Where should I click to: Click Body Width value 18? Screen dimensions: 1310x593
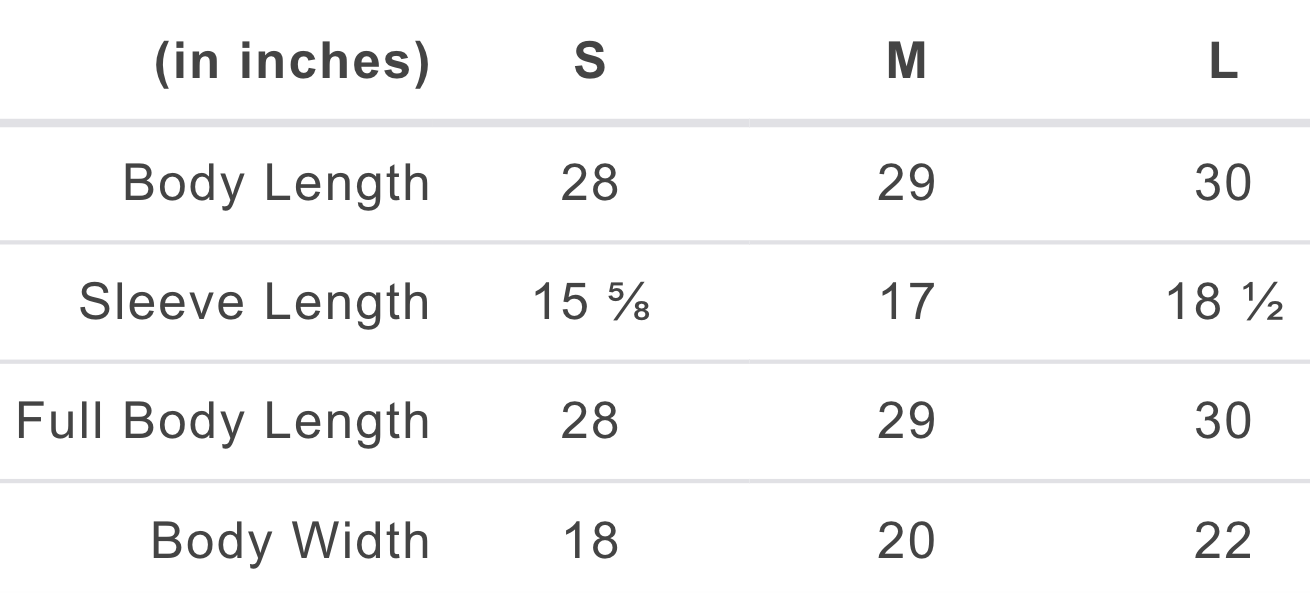click(590, 541)
